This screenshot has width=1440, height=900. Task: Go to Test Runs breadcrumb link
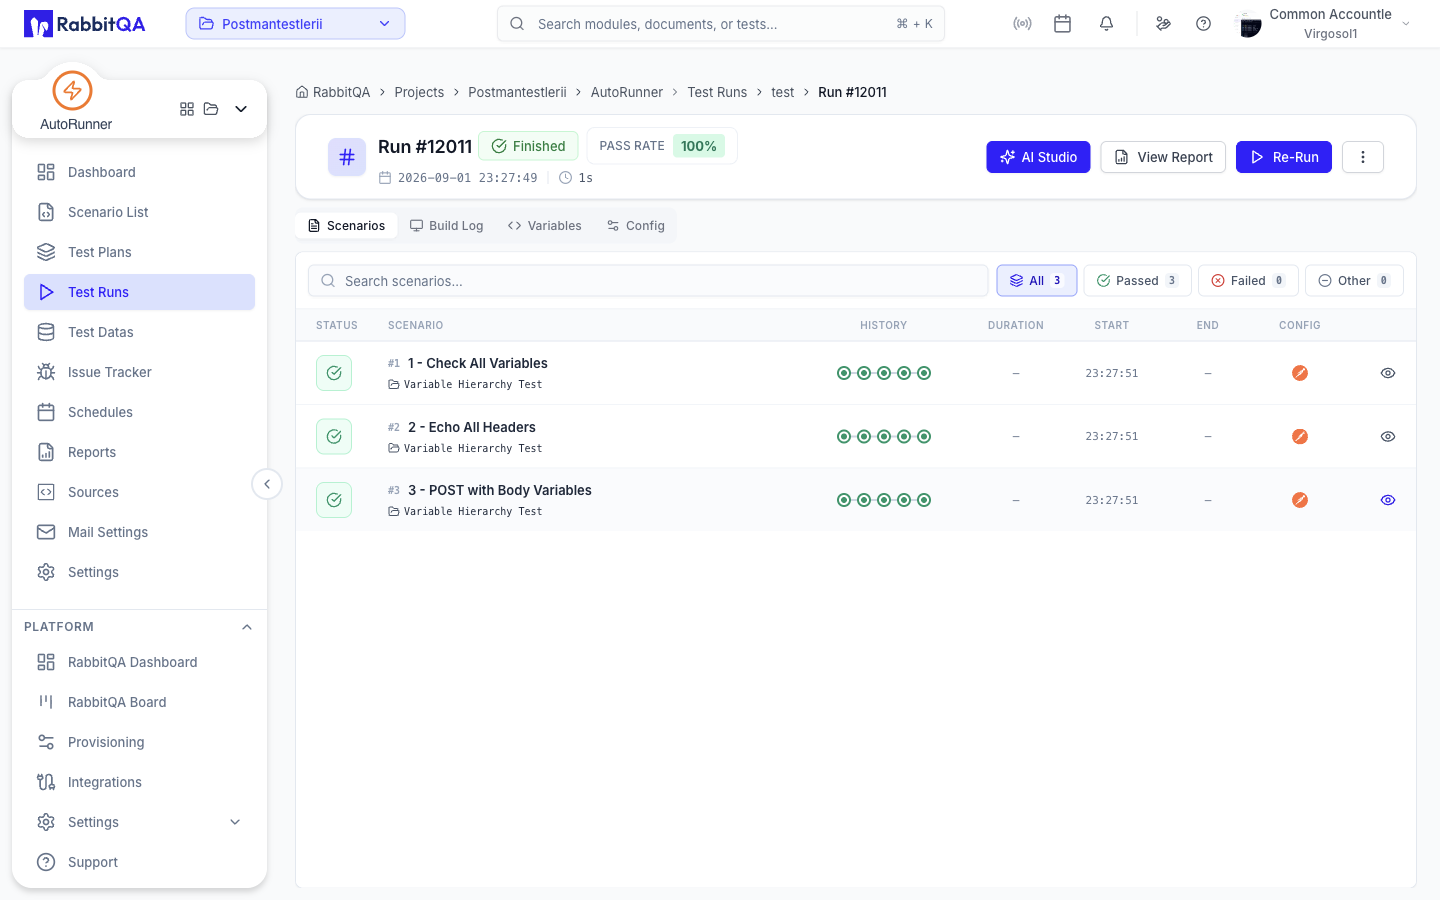(x=717, y=92)
